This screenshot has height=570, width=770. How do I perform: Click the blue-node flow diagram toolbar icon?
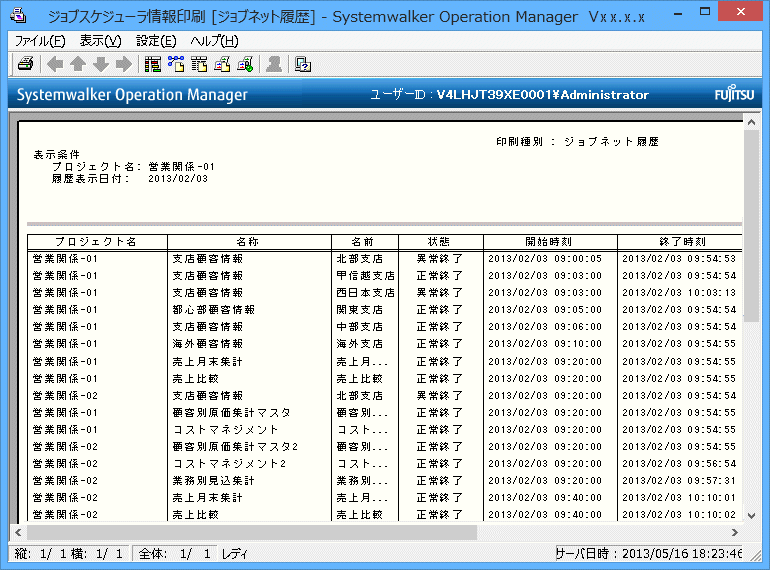[x=177, y=65]
